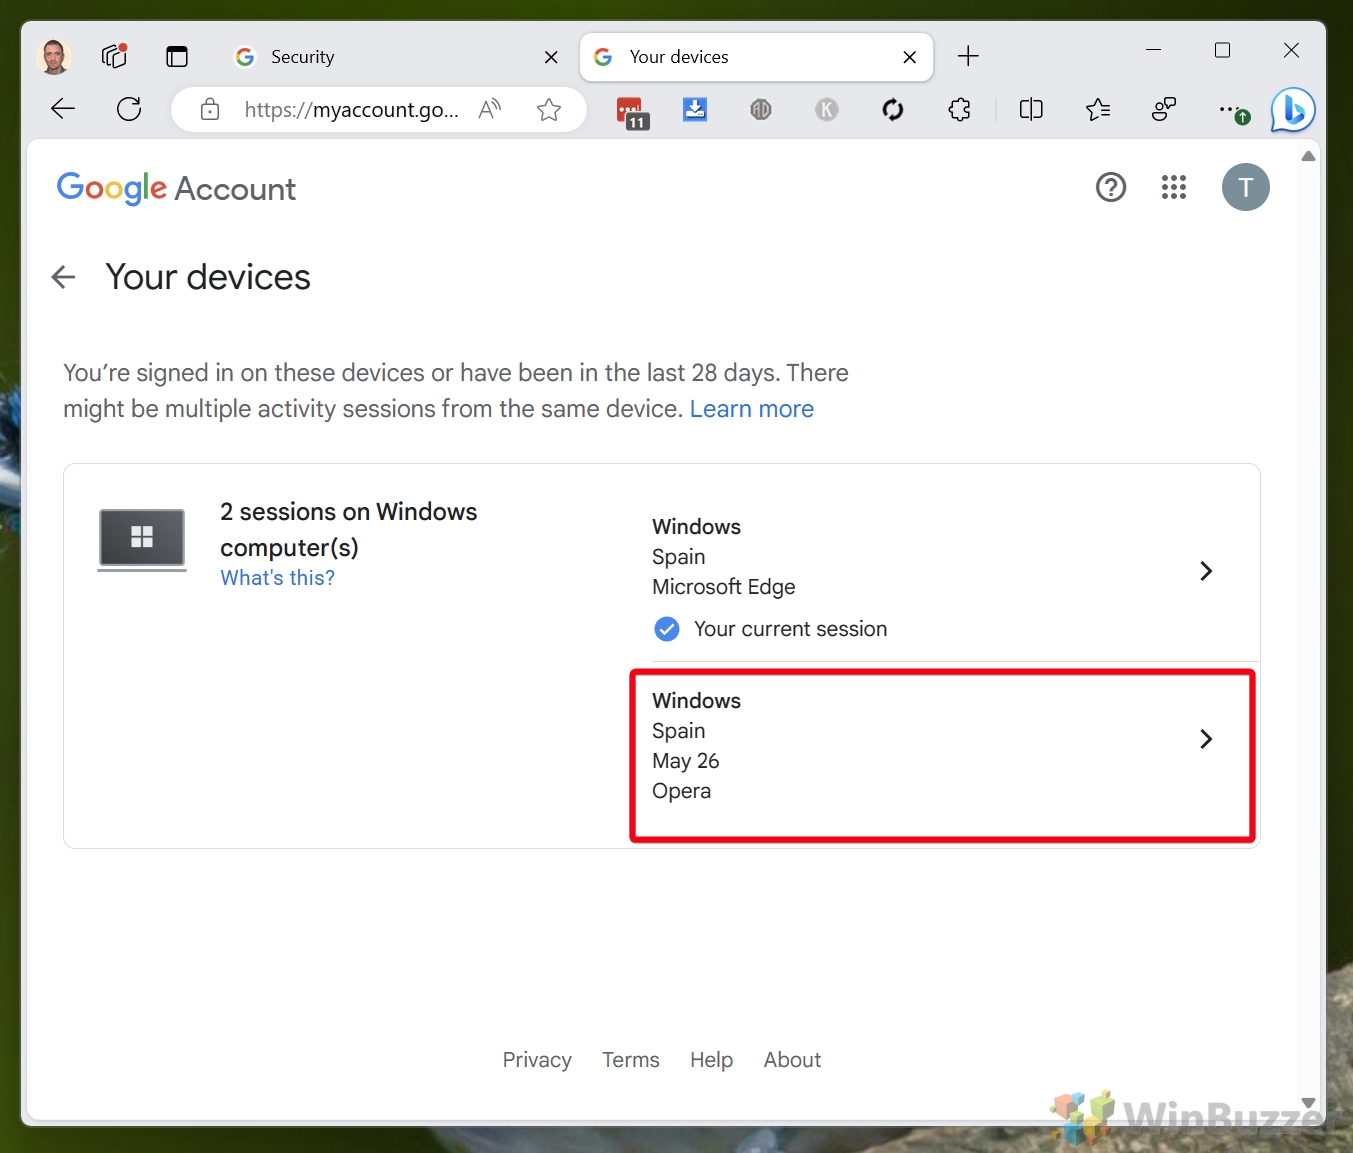Open the red calendar extension showing 11
Image resolution: width=1353 pixels, height=1153 pixels.
[x=632, y=112]
